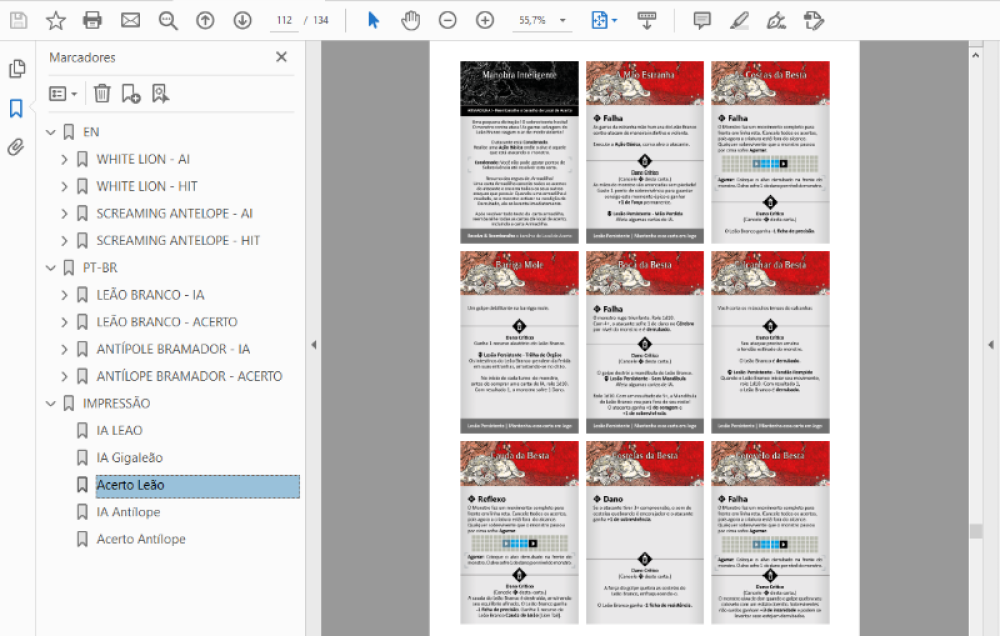Select the Highlight text tool
This screenshot has width=1000, height=636.
click(x=739, y=20)
